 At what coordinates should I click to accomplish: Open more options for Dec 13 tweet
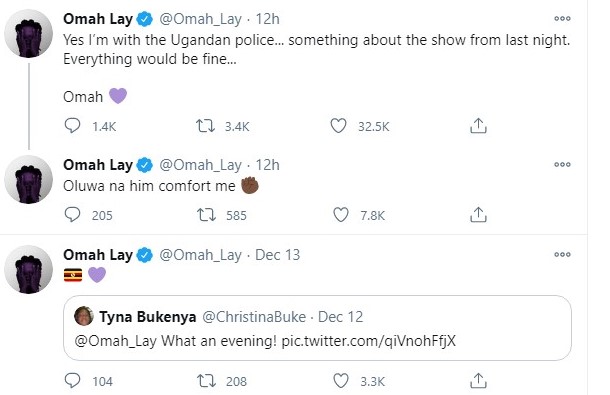[x=562, y=255]
